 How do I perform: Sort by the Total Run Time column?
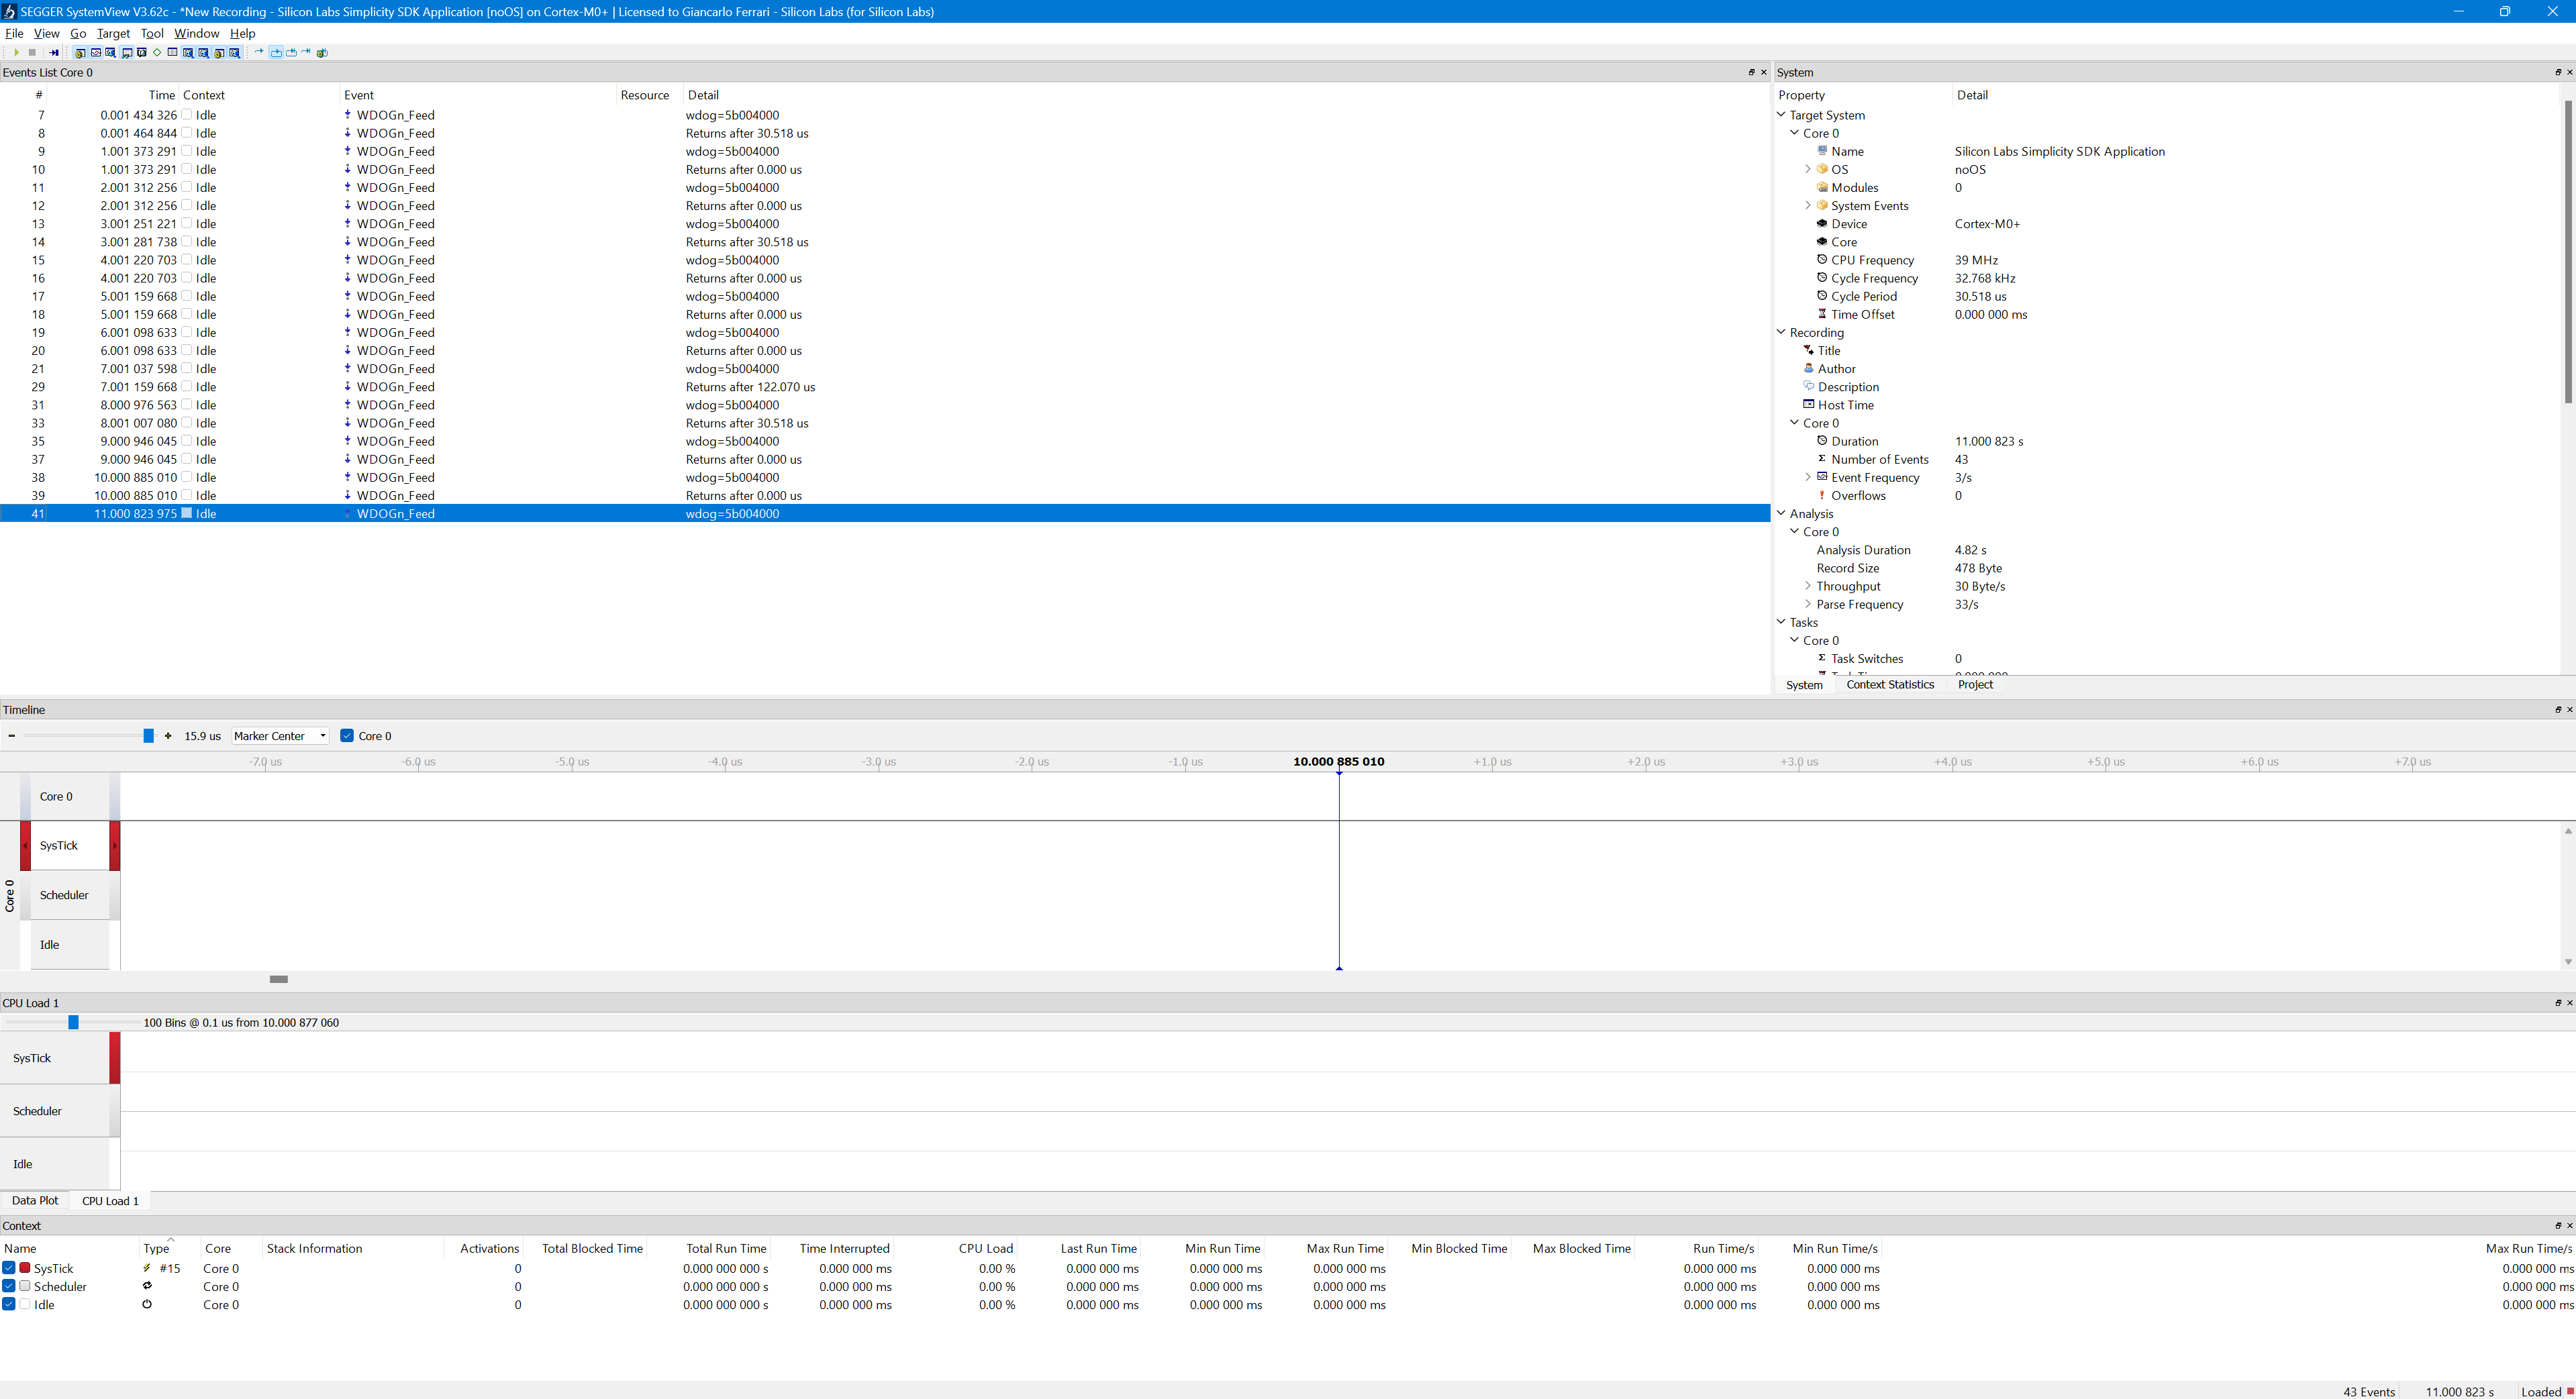coord(726,1248)
